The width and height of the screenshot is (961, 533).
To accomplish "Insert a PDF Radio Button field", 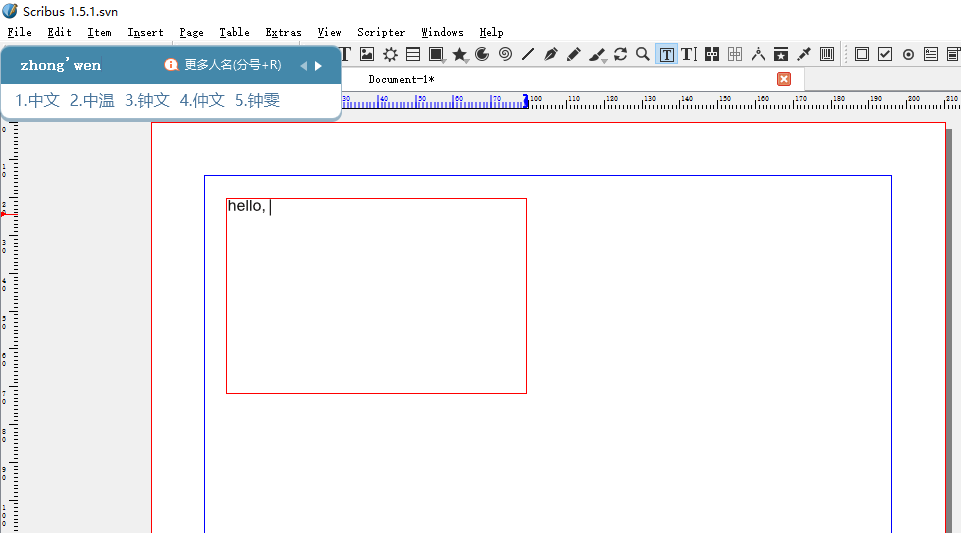I will click(908, 54).
